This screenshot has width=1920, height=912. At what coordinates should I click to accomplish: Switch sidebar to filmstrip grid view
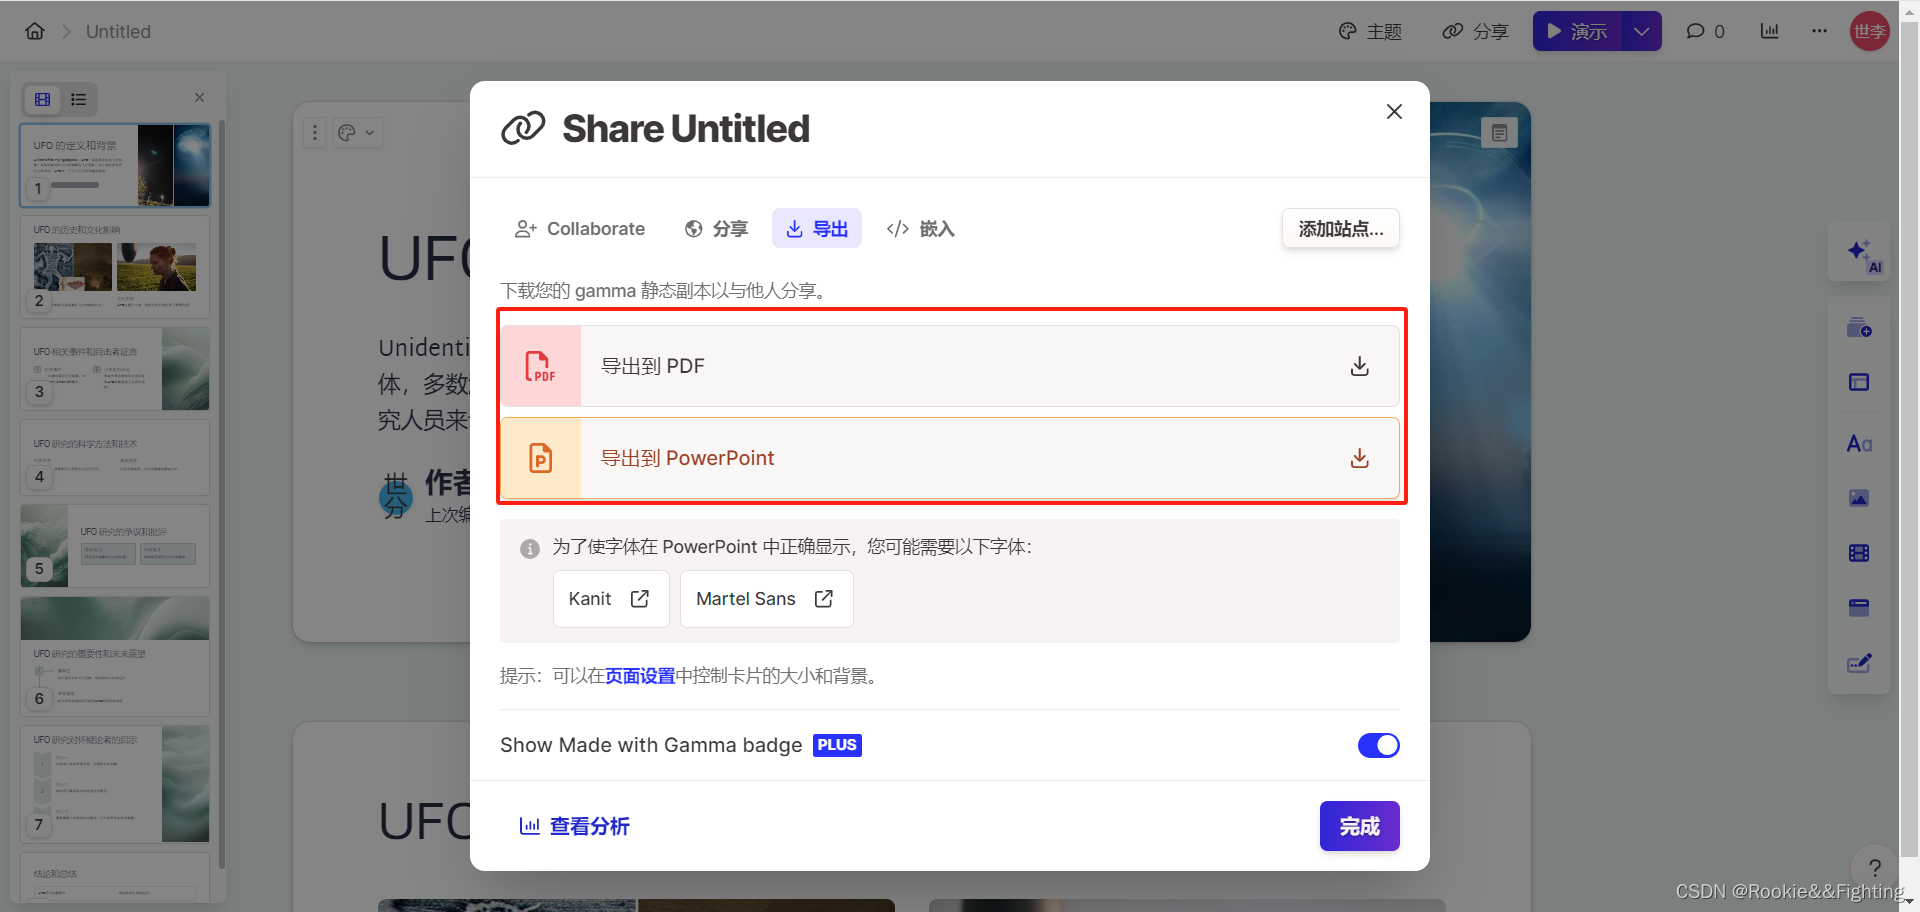coord(43,99)
